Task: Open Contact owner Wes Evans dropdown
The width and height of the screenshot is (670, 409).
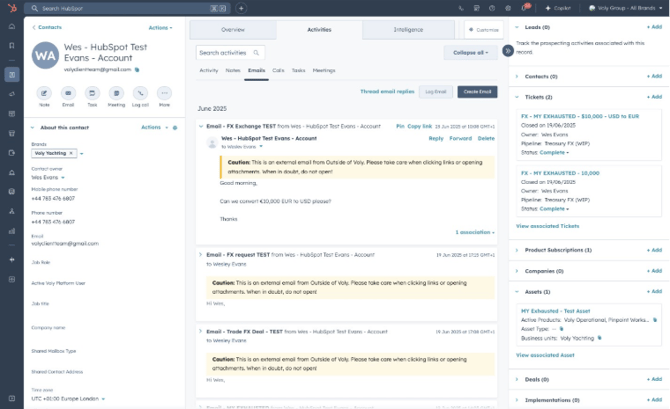Action: tap(47, 177)
